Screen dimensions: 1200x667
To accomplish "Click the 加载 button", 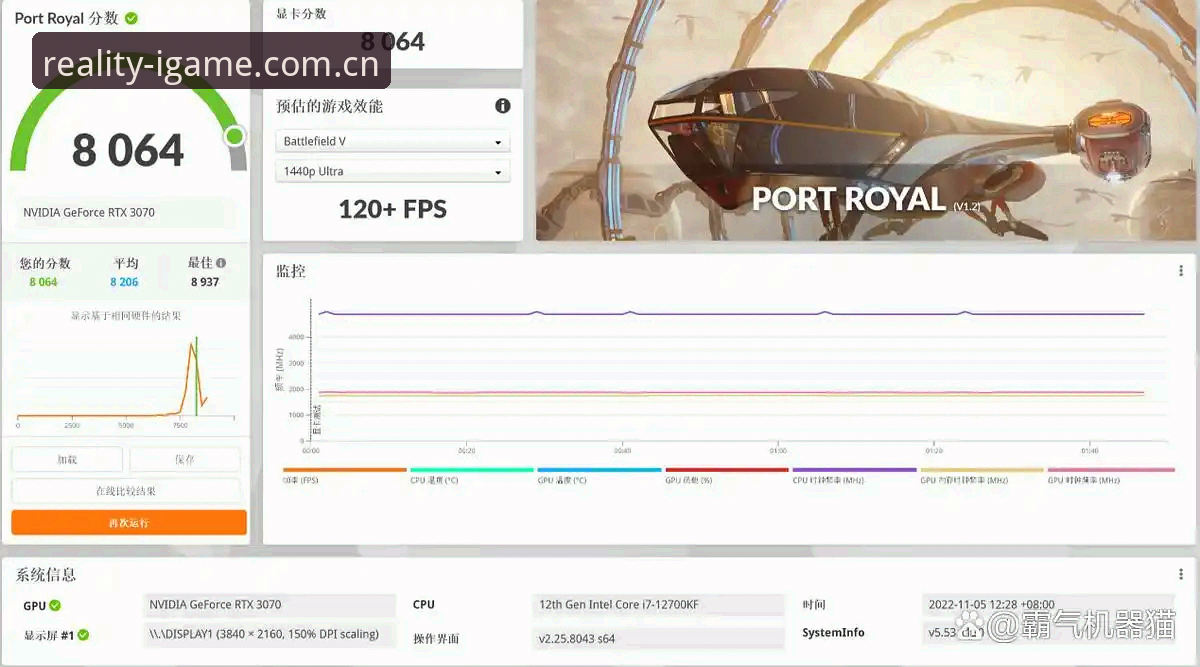I will pyautogui.click(x=67, y=459).
